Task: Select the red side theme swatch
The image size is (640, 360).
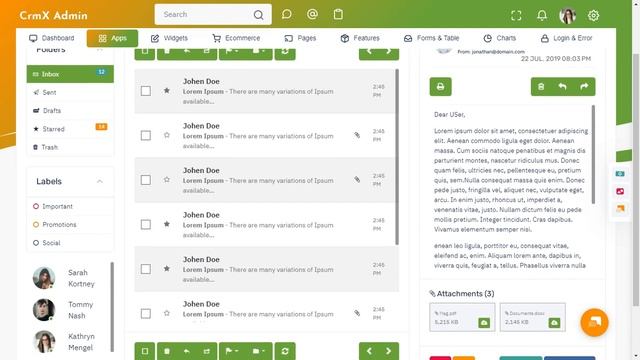Action: (620, 191)
